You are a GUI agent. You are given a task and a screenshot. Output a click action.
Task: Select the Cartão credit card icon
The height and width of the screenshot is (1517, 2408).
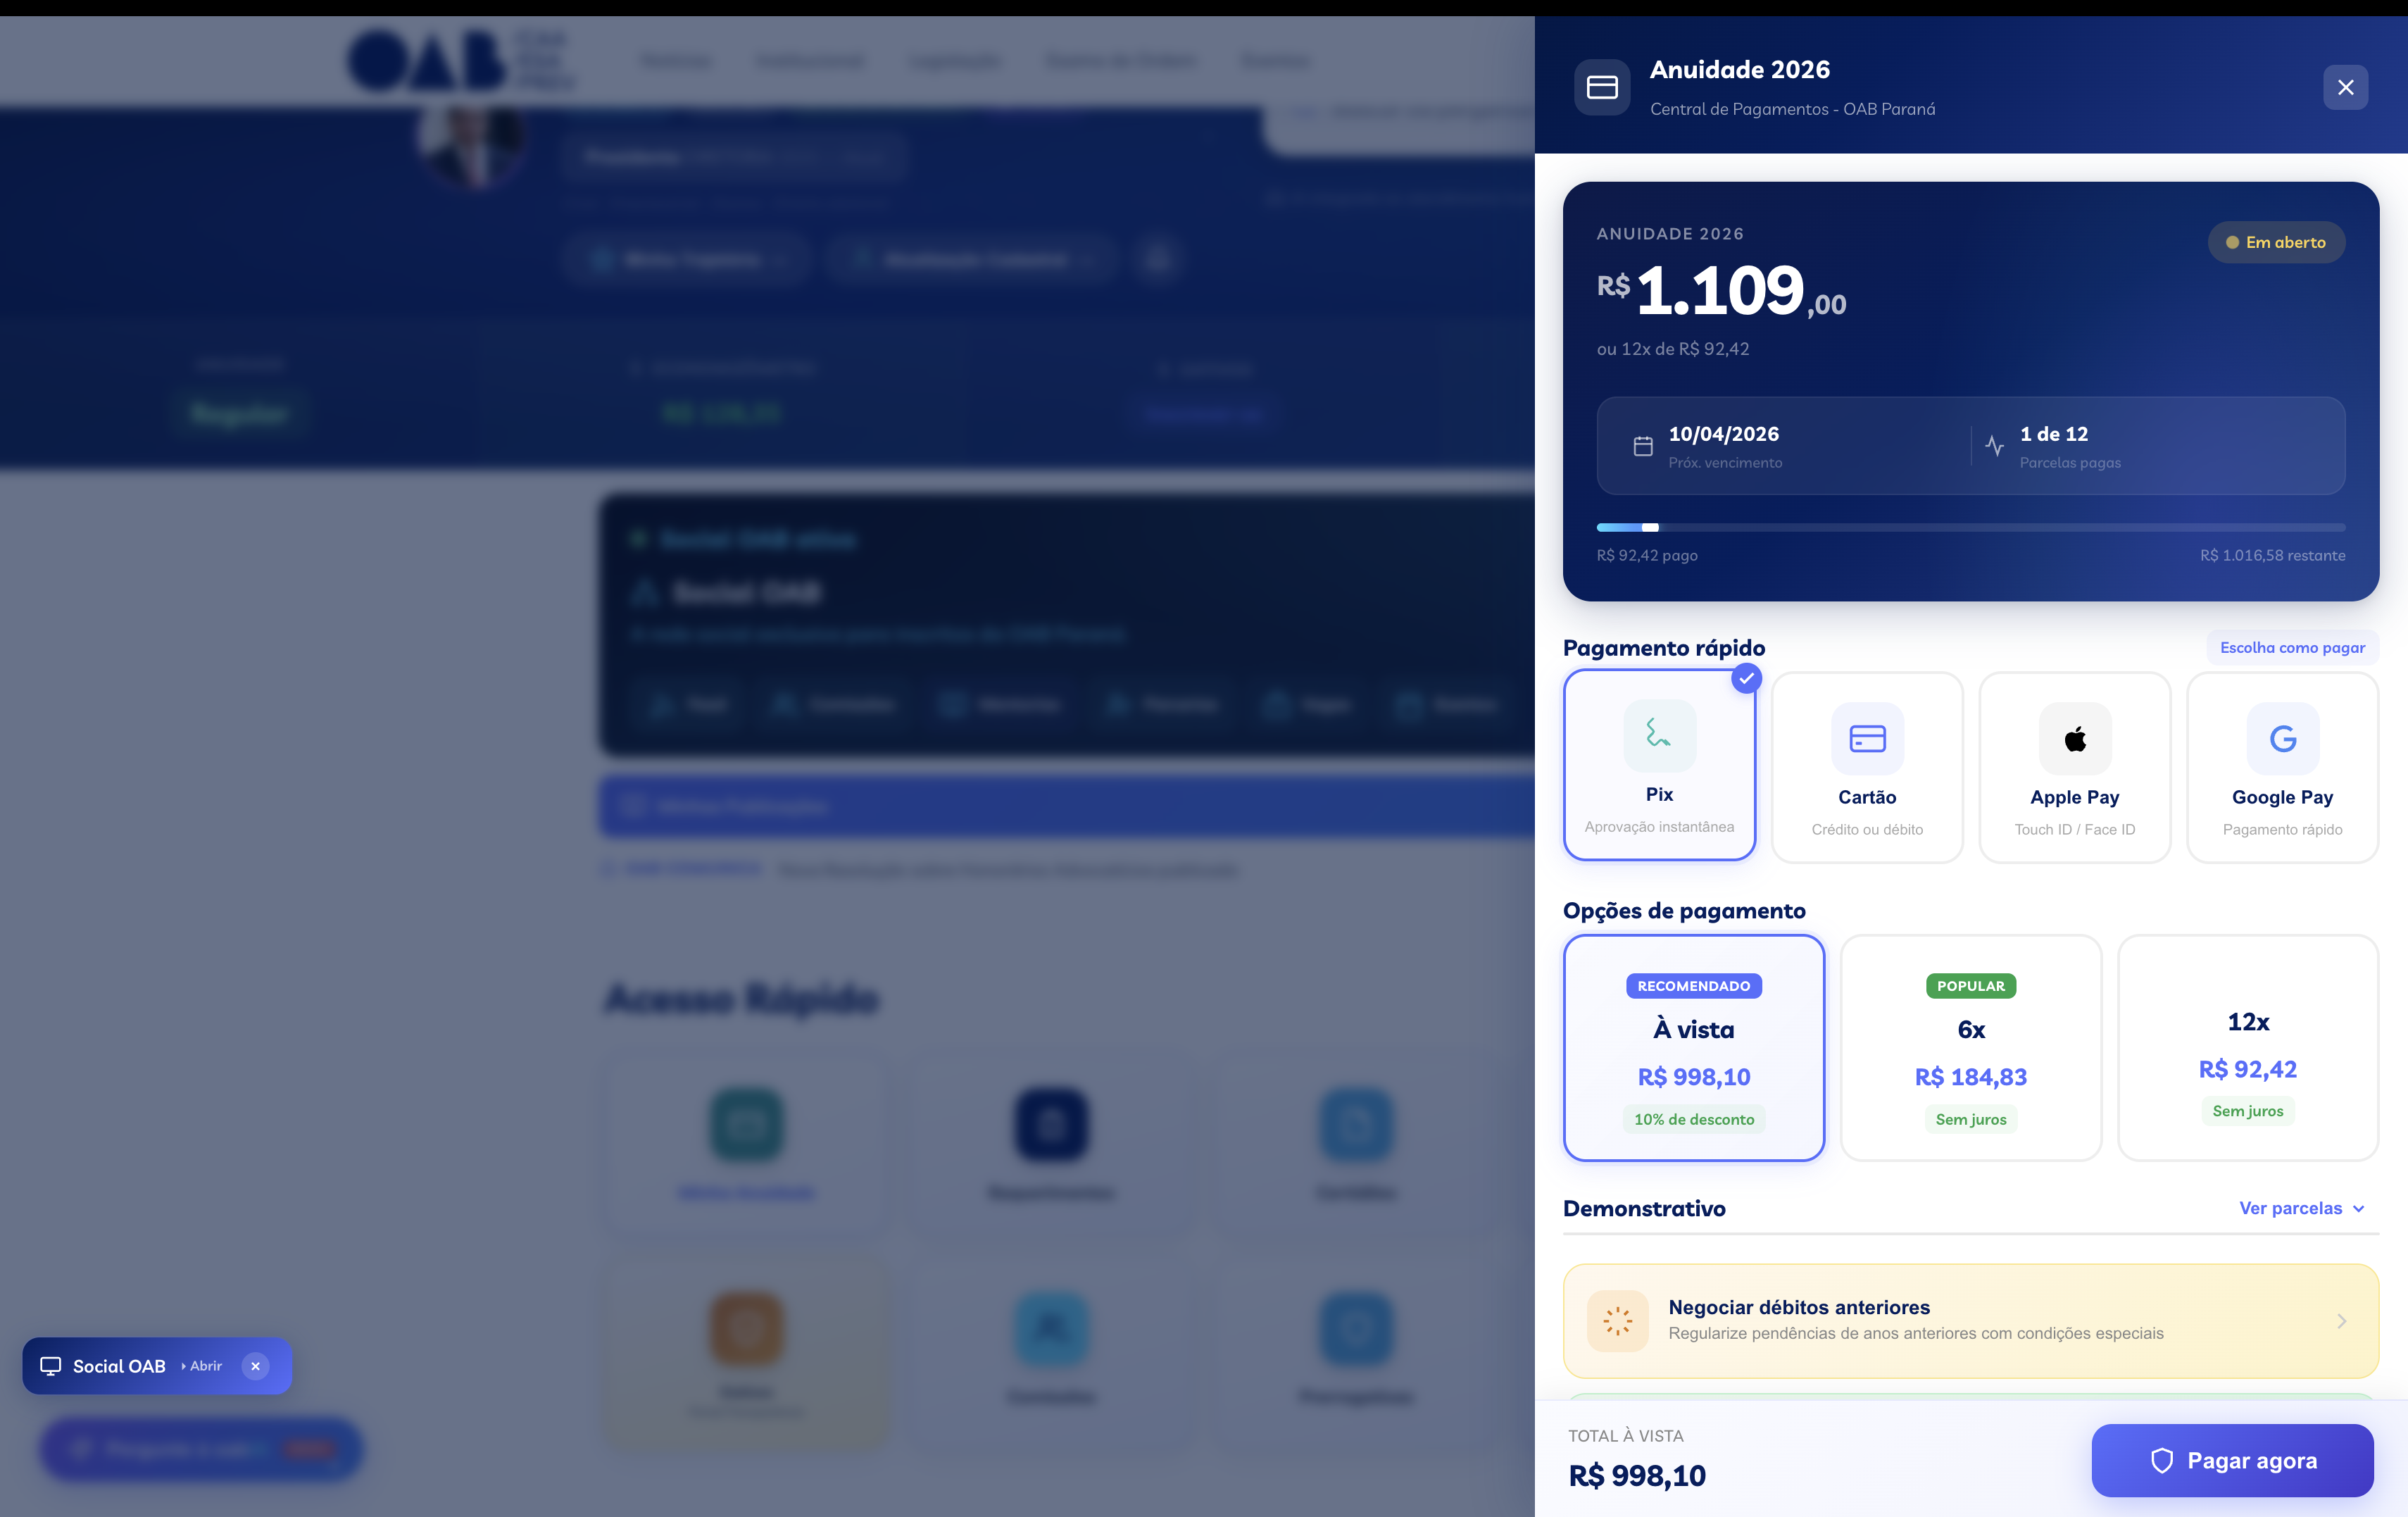[1866, 739]
